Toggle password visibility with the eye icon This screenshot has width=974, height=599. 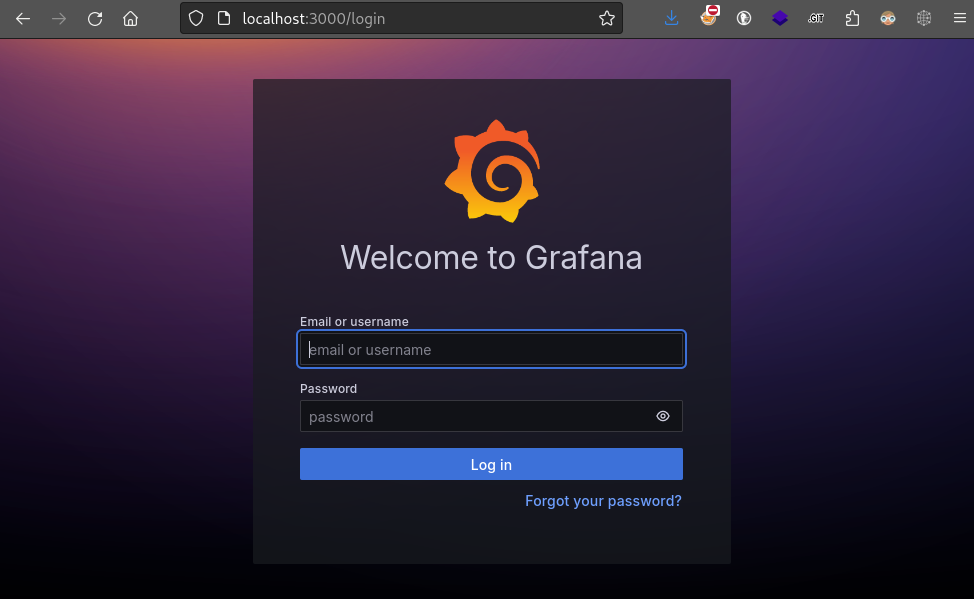pyautogui.click(x=663, y=416)
